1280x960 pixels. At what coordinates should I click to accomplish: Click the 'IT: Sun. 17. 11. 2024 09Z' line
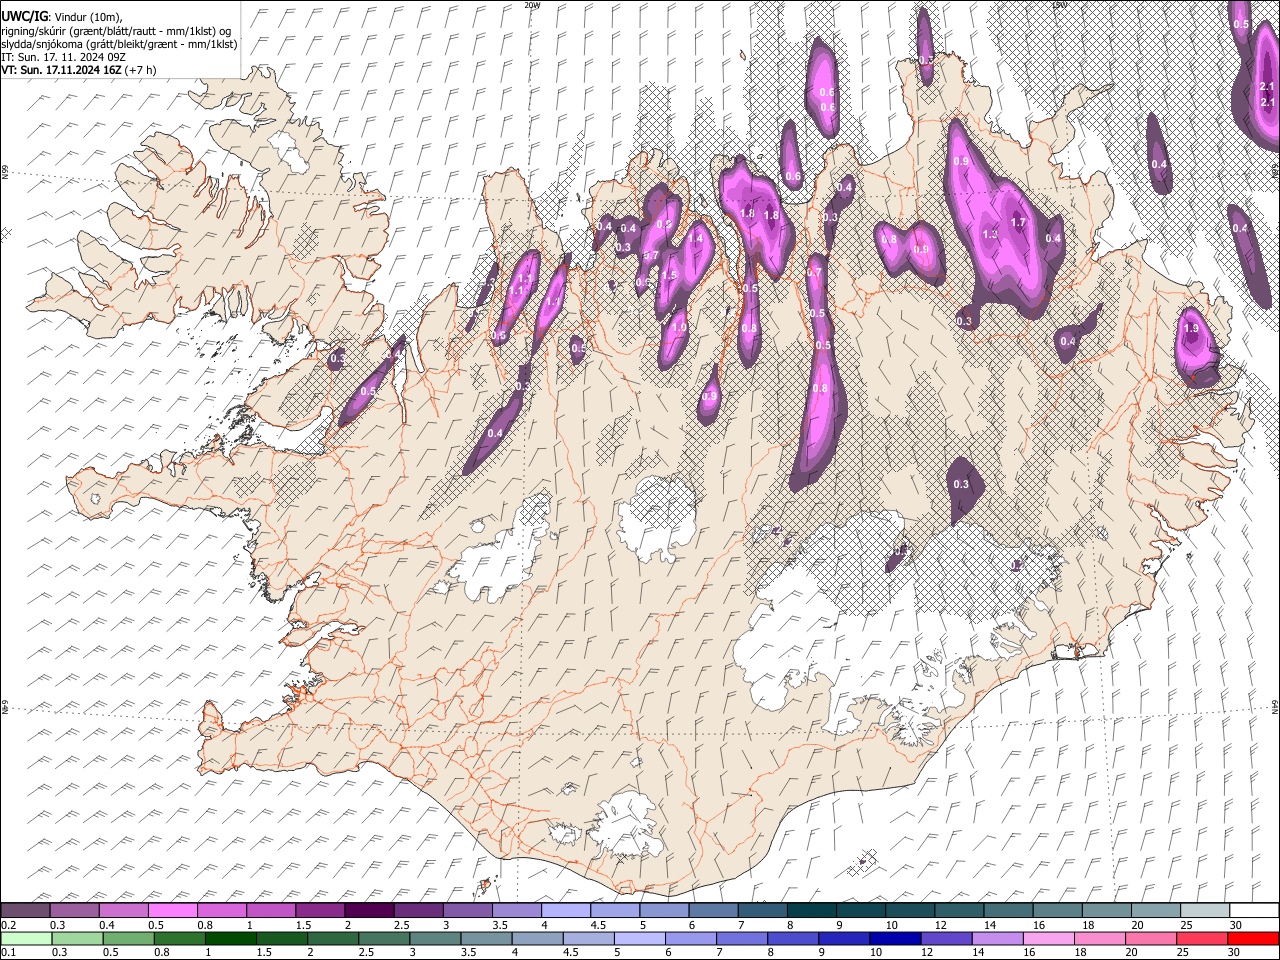click(x=63, y=57)
